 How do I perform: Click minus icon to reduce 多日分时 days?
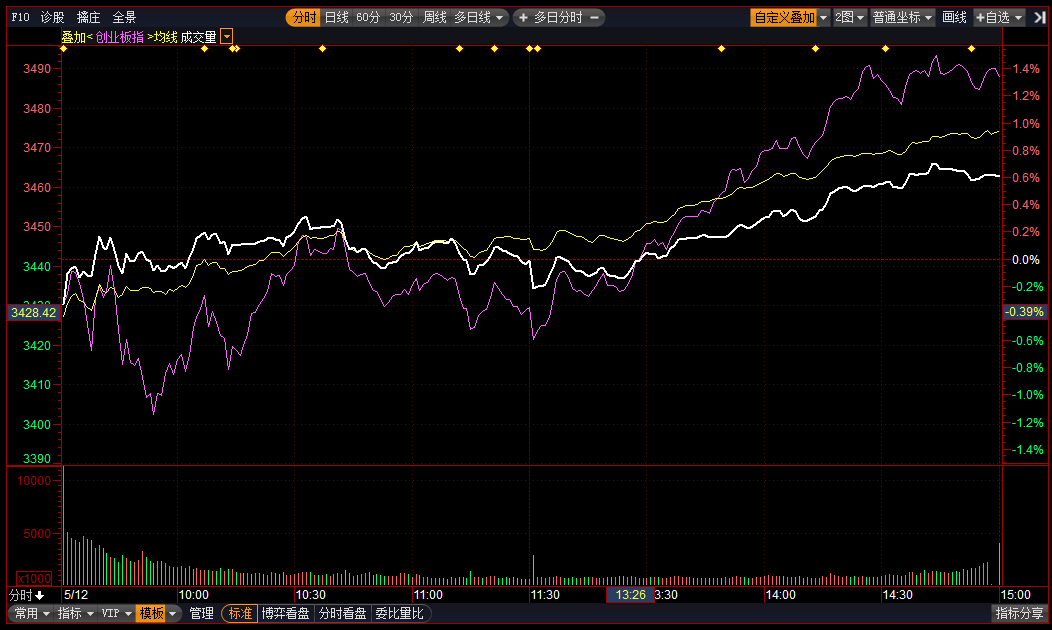click(594, 17)
